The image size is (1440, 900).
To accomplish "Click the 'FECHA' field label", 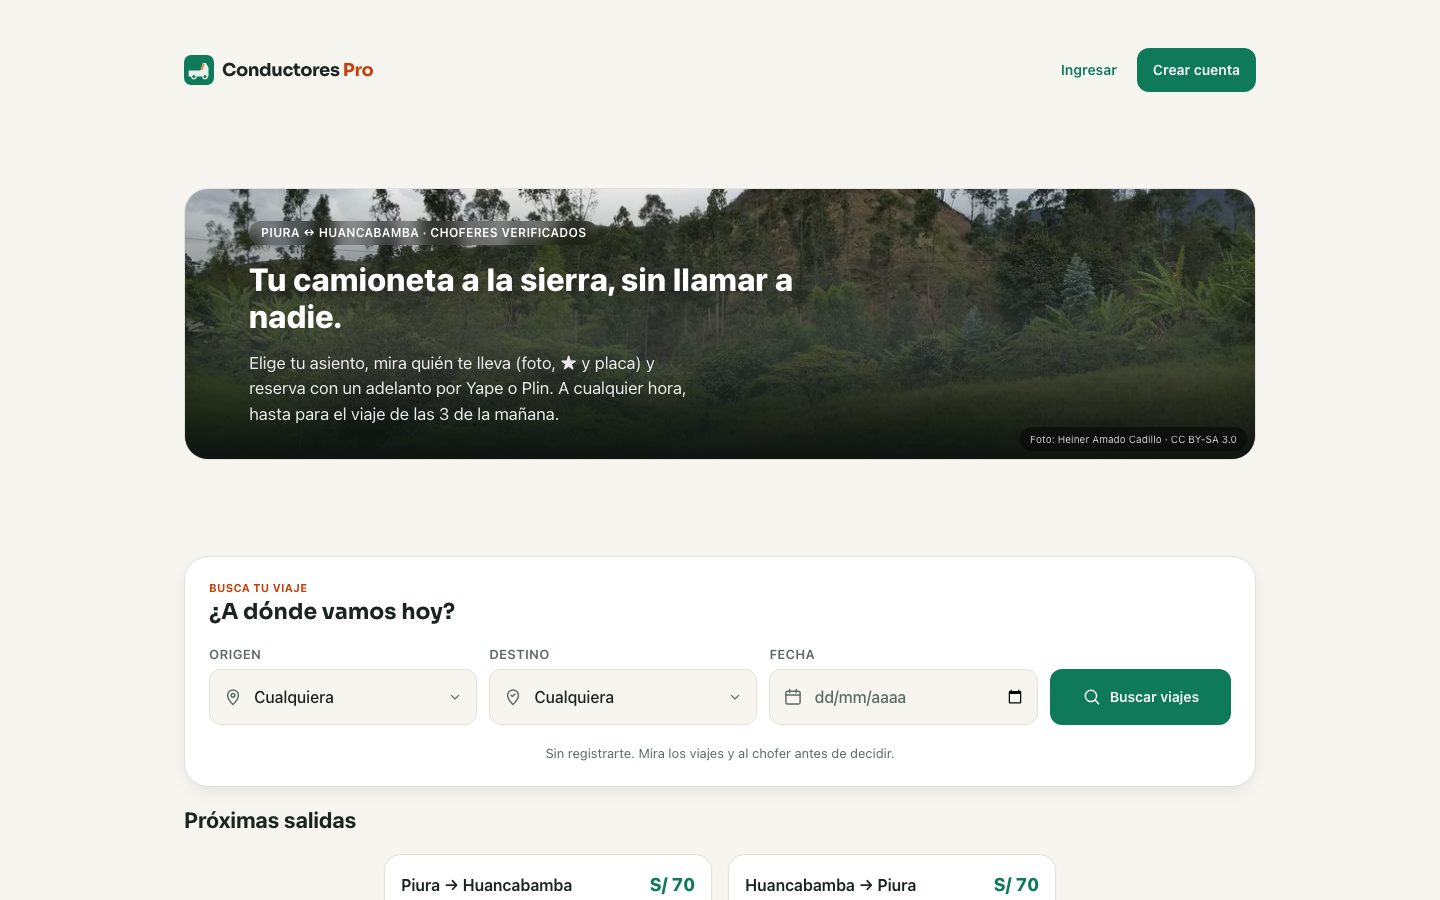I will point(792,655).
